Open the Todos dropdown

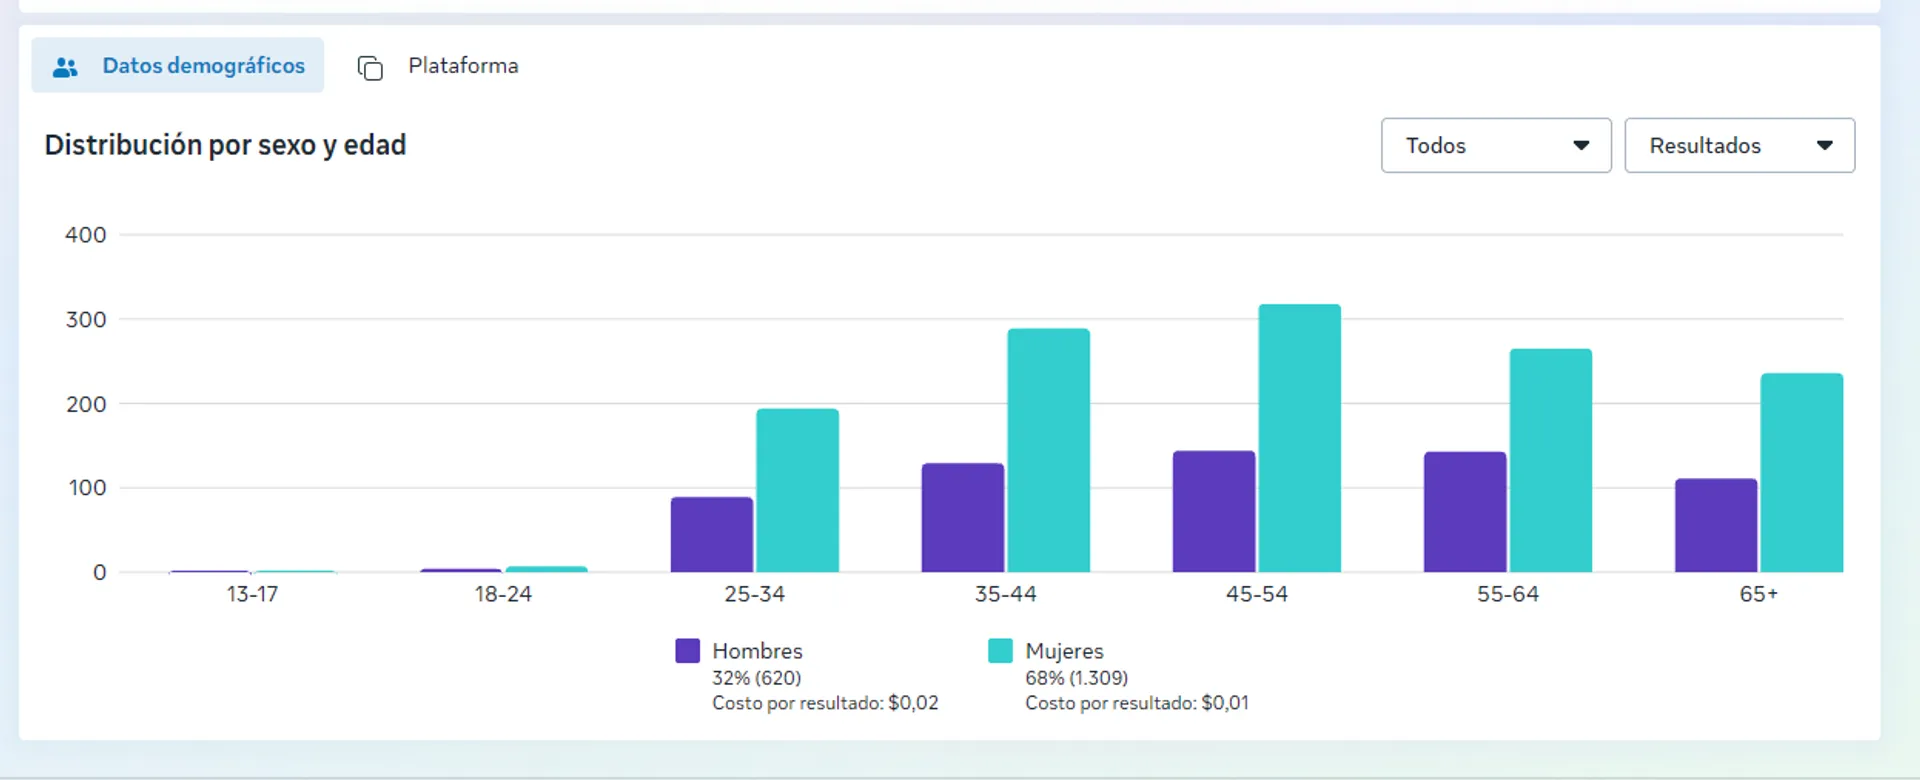[x=1496, y=146]
